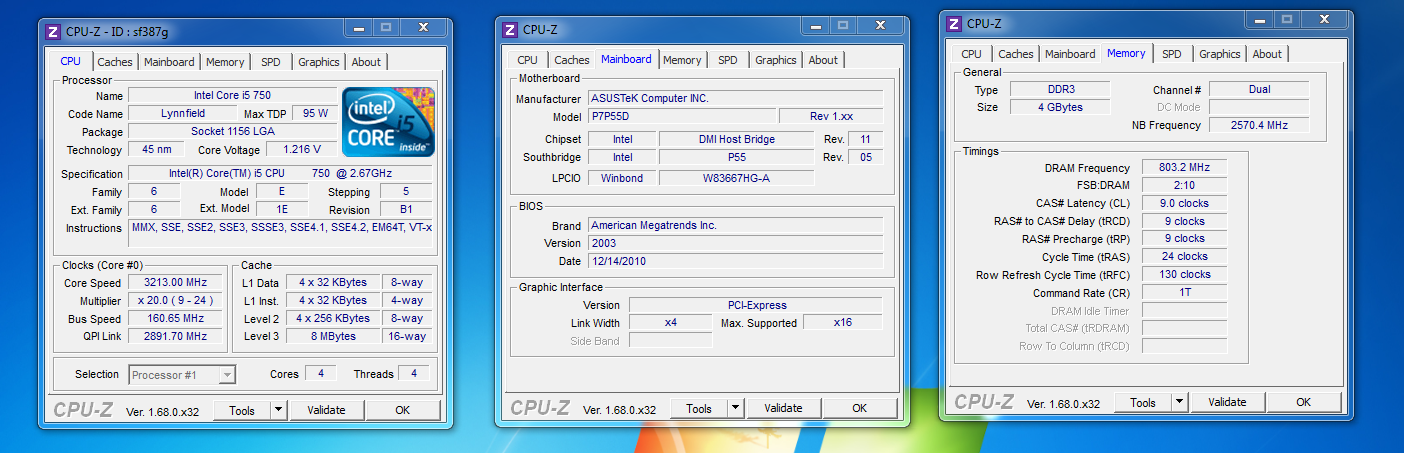Screen dimensions: 1404x453
Task: Click the CPU-Z icon in CPU window title bar
Action: point(53,31)
